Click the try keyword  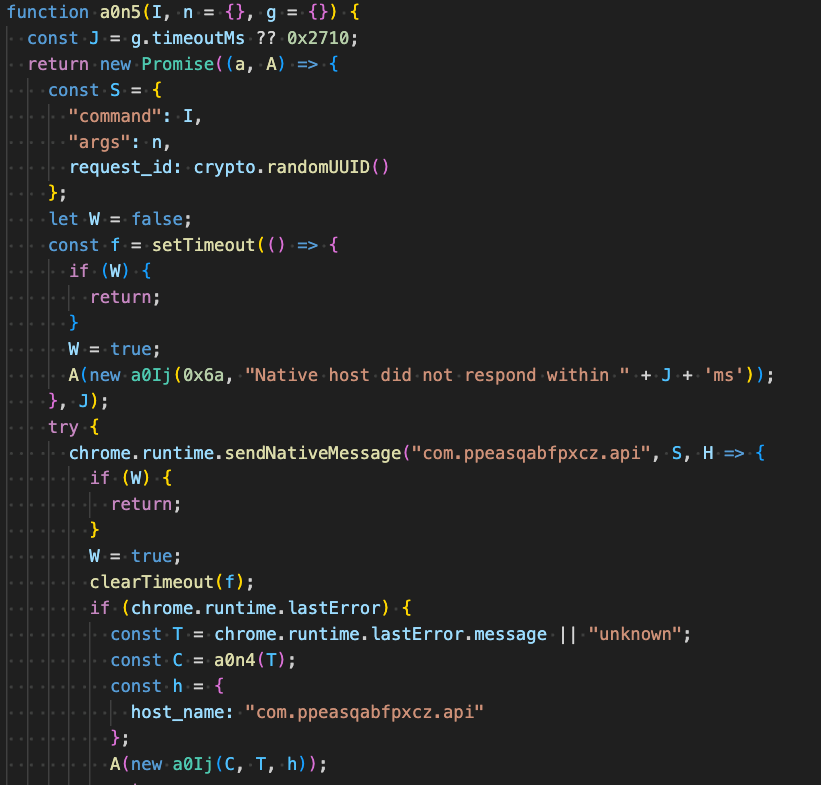63,427
